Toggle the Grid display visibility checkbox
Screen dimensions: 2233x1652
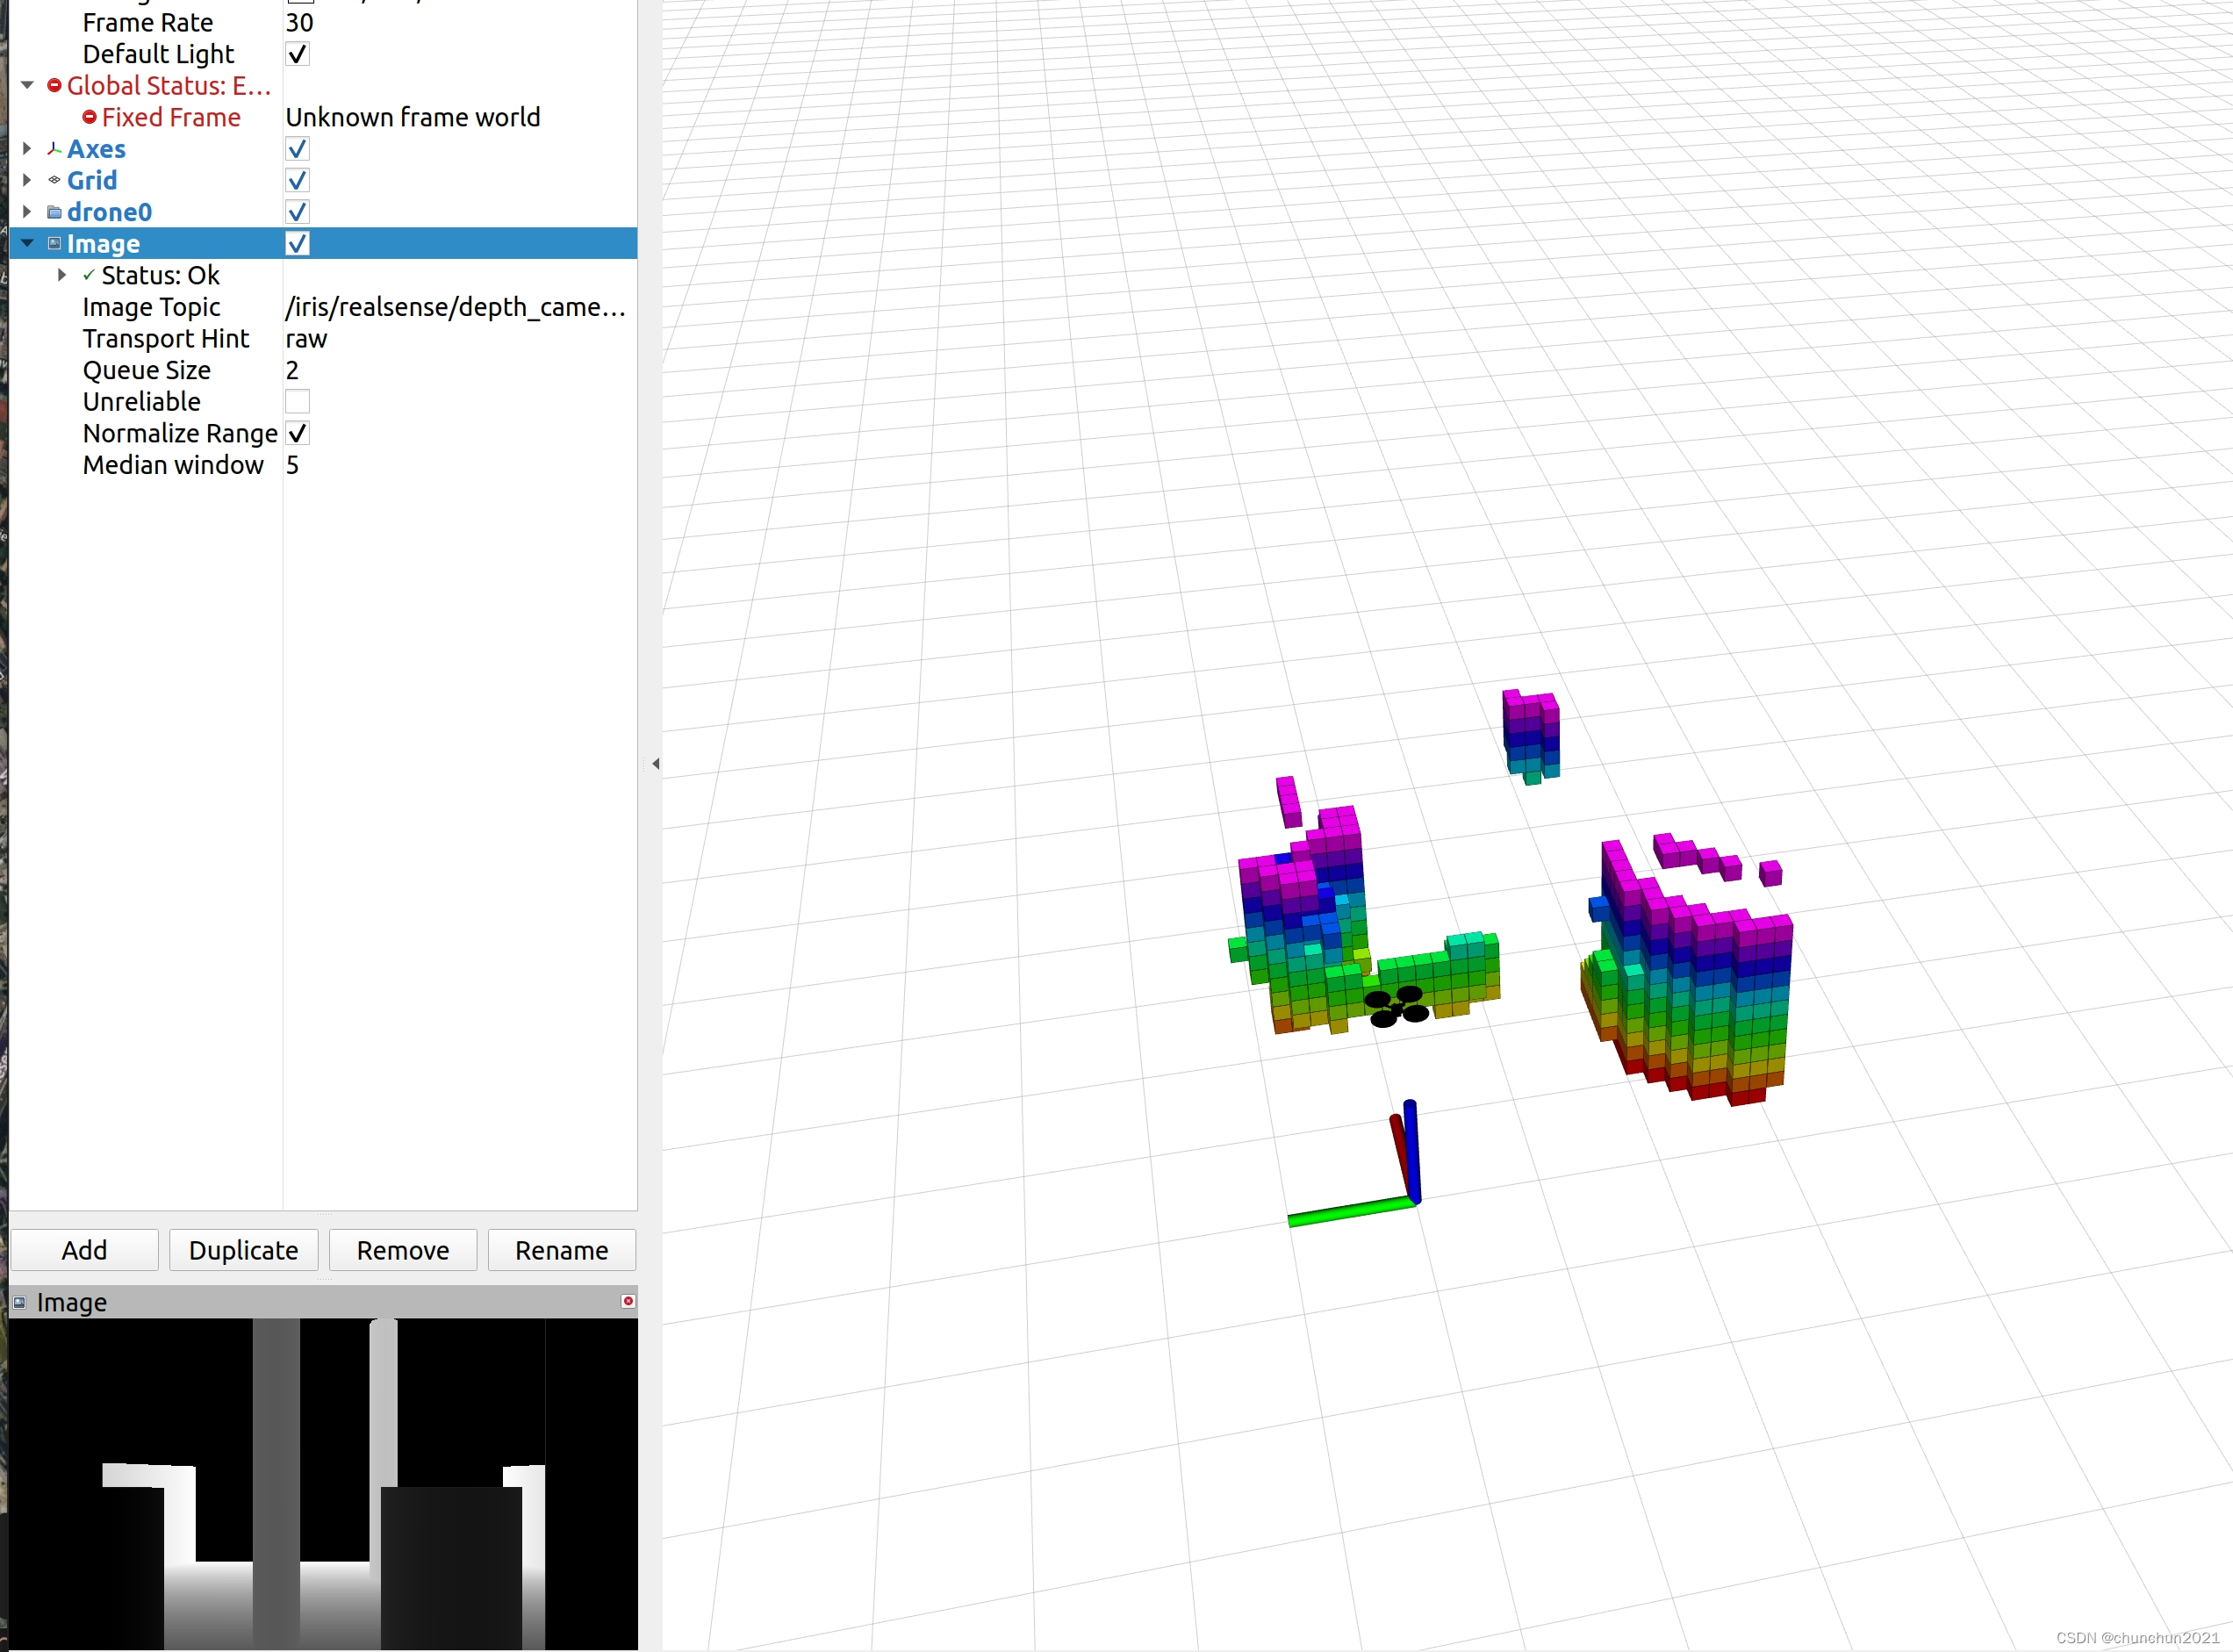pyautogui.click(x=297, y=180)
